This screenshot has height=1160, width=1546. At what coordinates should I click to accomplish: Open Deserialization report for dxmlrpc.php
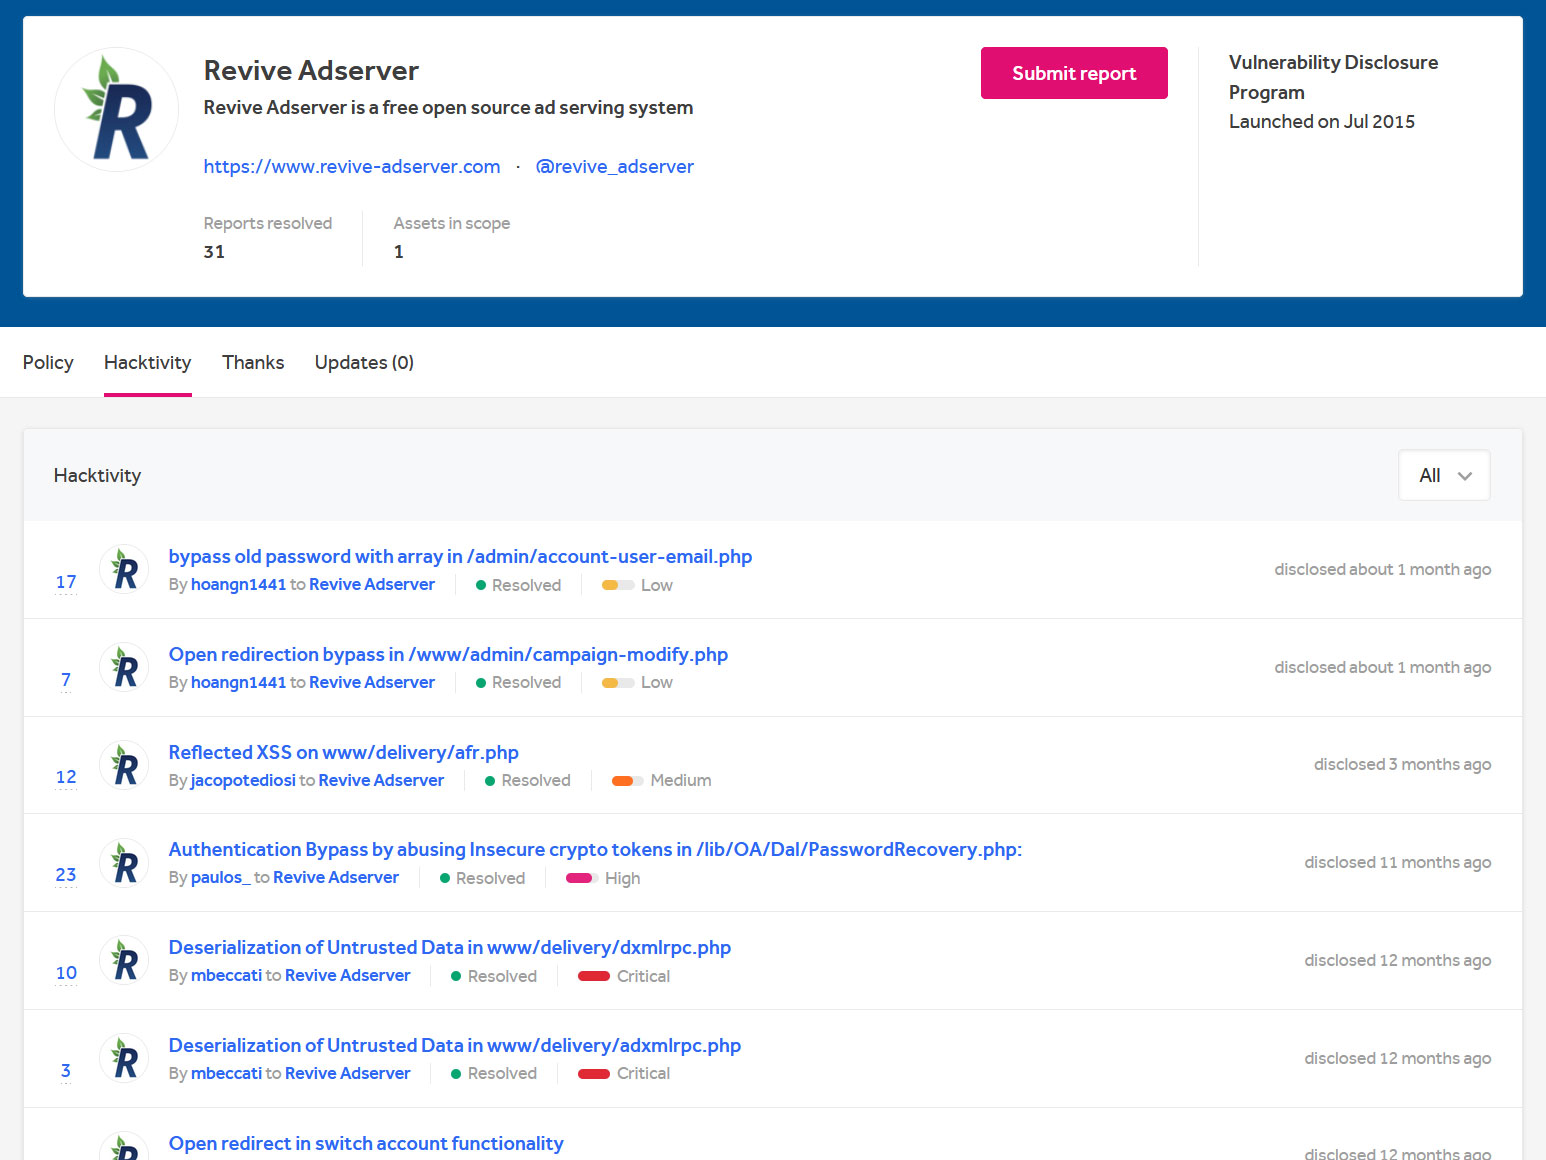[449, 947]
